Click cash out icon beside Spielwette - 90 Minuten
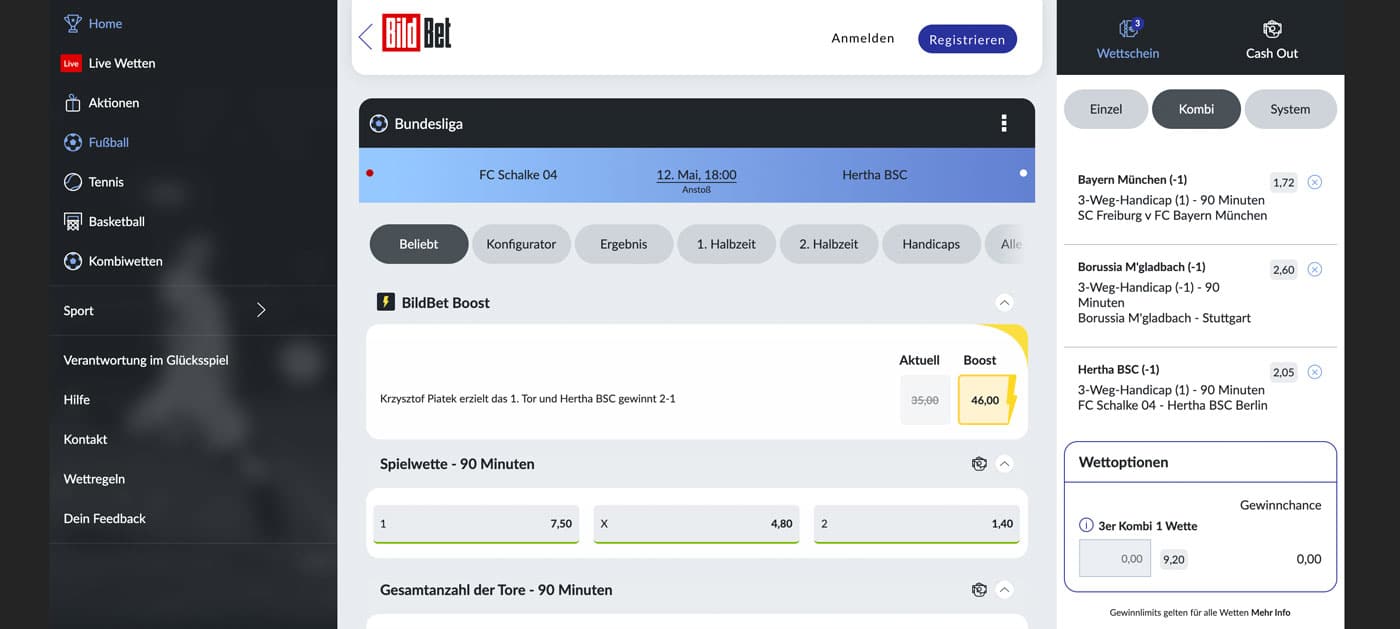 coord(979,464)
